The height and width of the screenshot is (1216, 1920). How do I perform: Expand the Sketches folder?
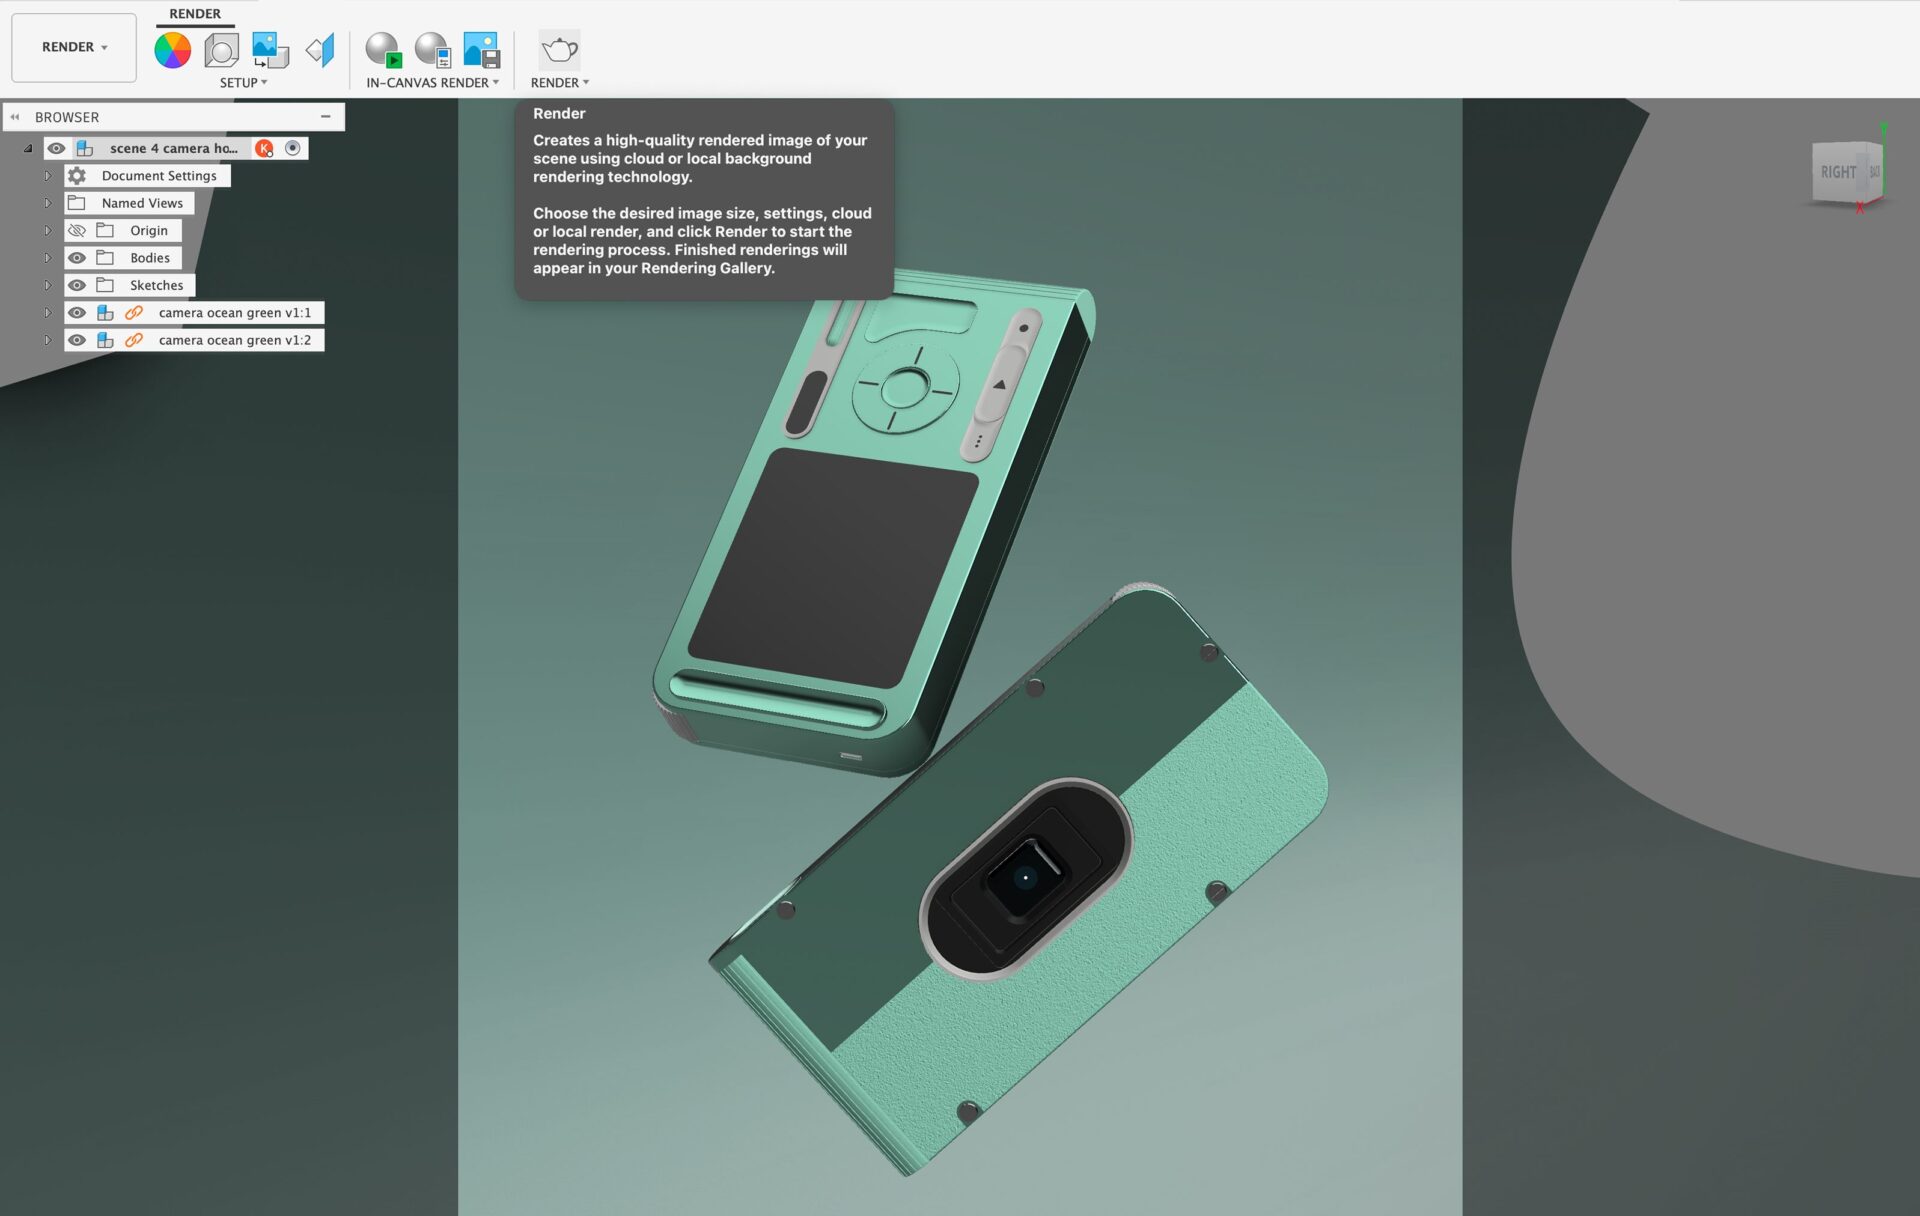point(47,285)
